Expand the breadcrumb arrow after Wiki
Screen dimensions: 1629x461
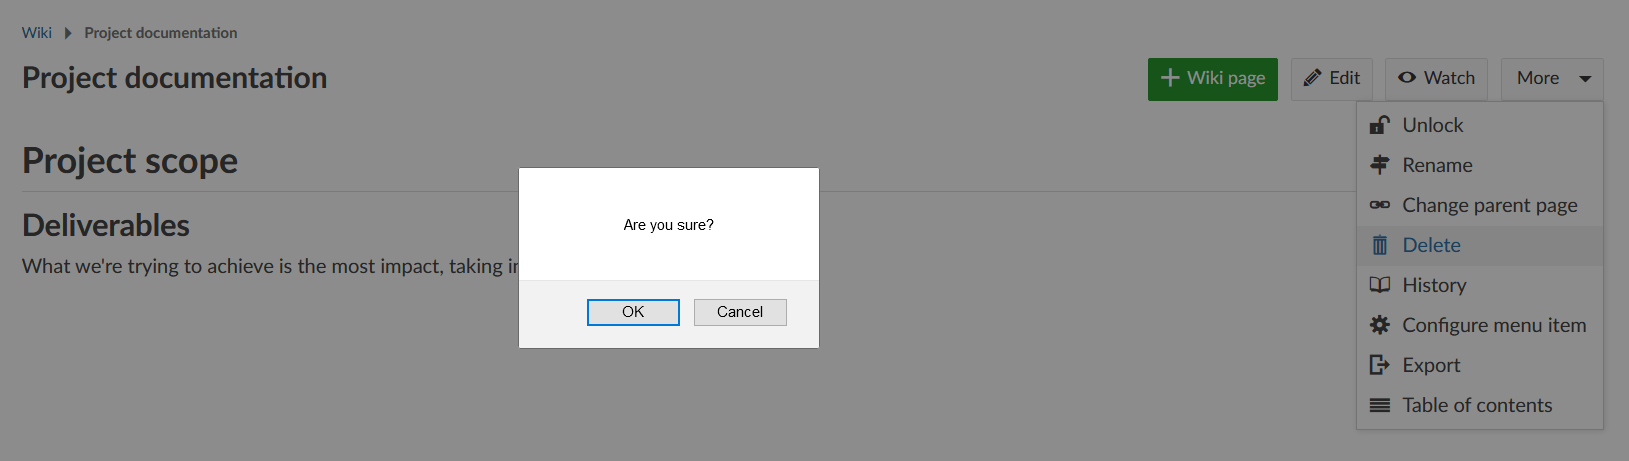[x=68, y=33]
